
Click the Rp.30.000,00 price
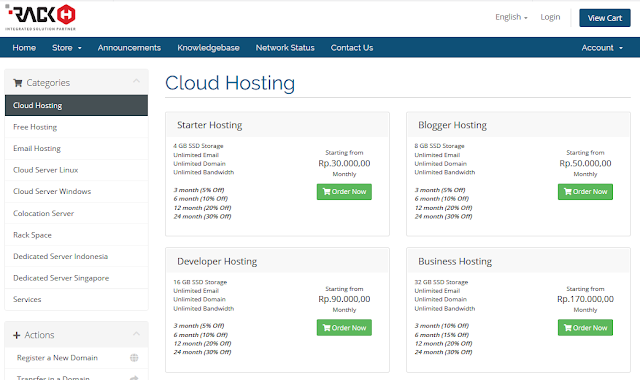click(344, 163)
